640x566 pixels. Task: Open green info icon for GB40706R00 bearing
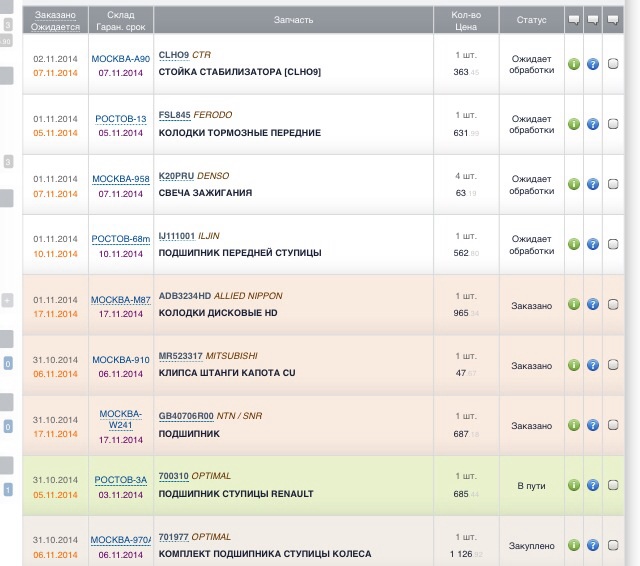coord(574,425)
